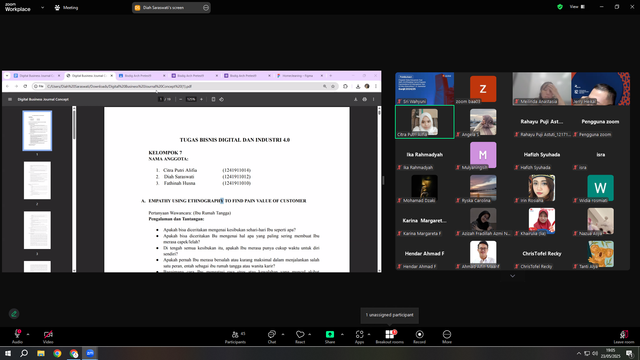
Task: Select Widia rosmiati's W avatar tile
Action: coord(600,188)
